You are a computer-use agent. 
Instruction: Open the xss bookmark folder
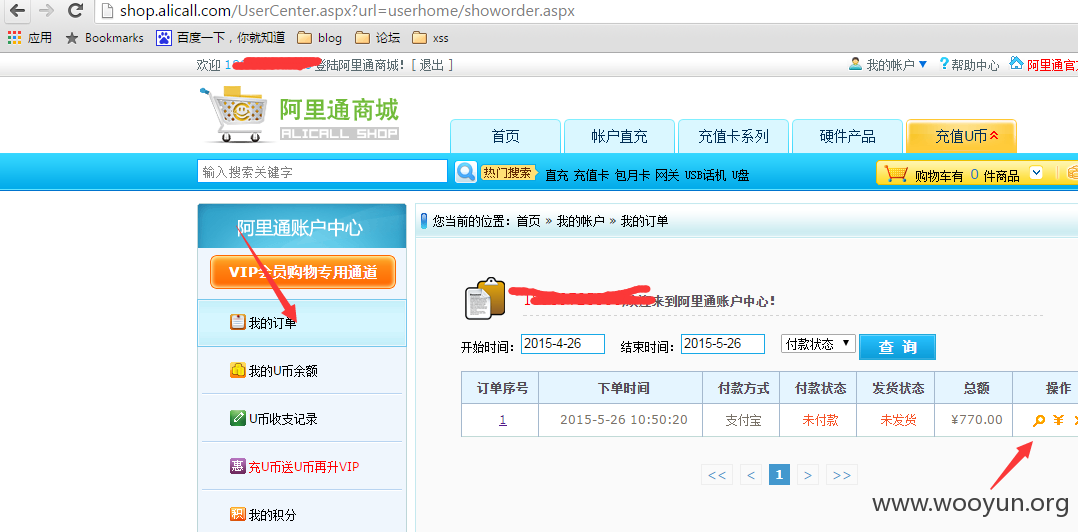(x=430, y=38)
